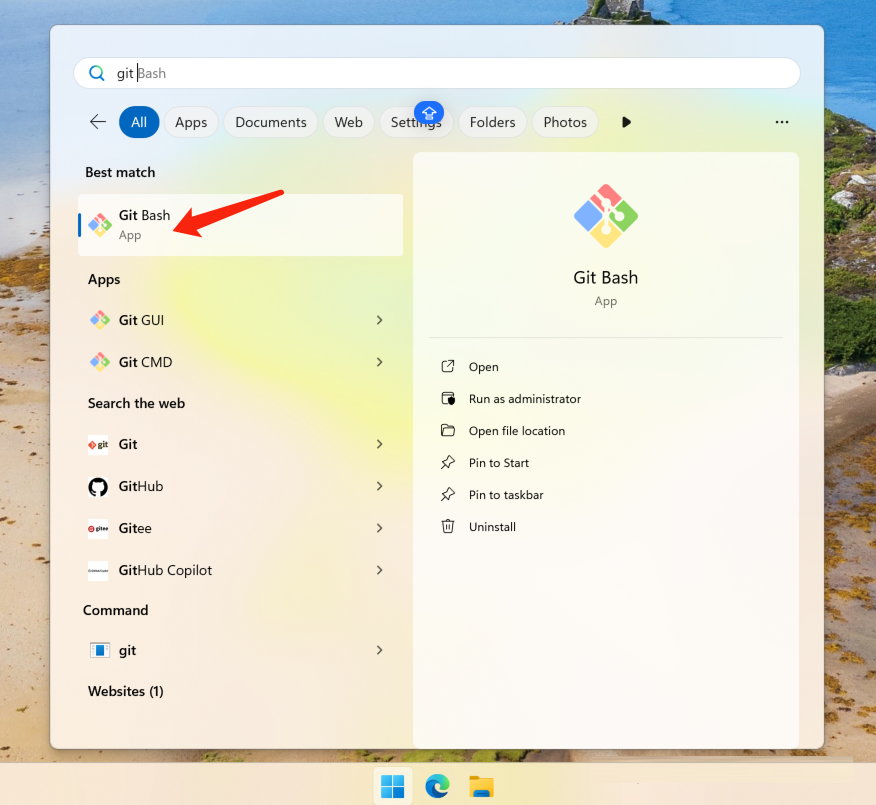Choose Uninstall for Git Bash
Viewport: 876px width, 805px height.
tap(492, 527)
